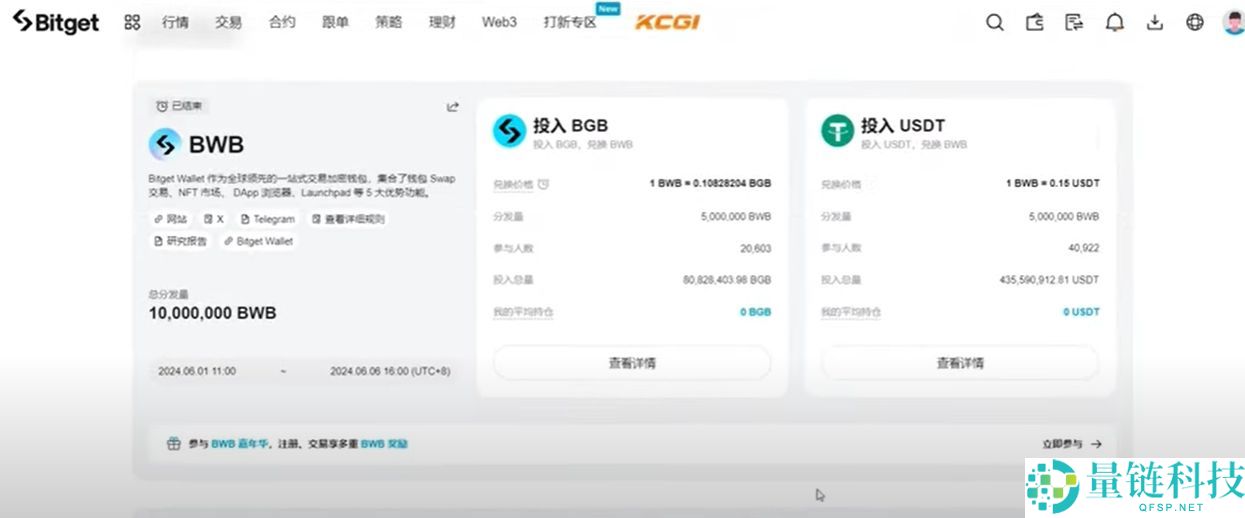The width and height of the screenshot is (1245, 518).
Task: Click 1 BWB = 0.15 USDT rate
Action: 1053,184
